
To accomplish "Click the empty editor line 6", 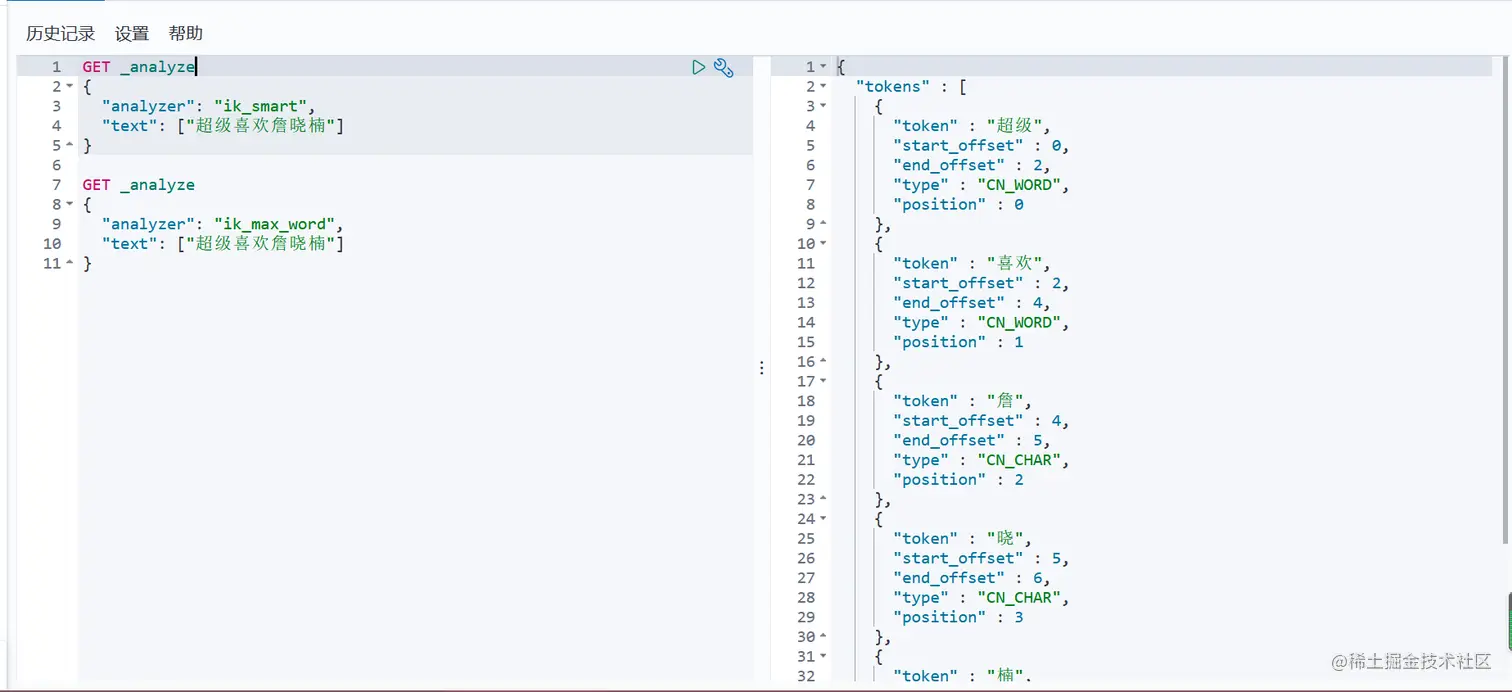I will coord(415,165).
